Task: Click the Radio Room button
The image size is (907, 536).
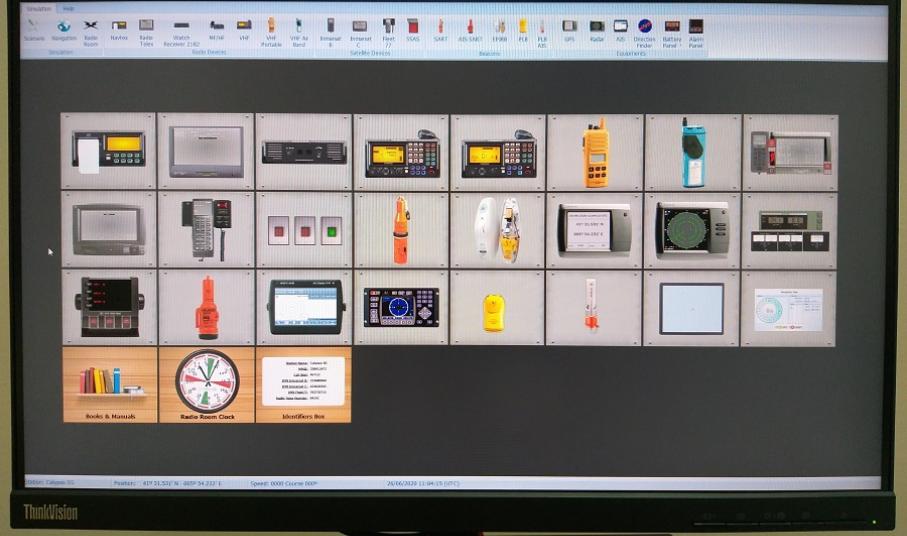Action: (x=91, y=29)
